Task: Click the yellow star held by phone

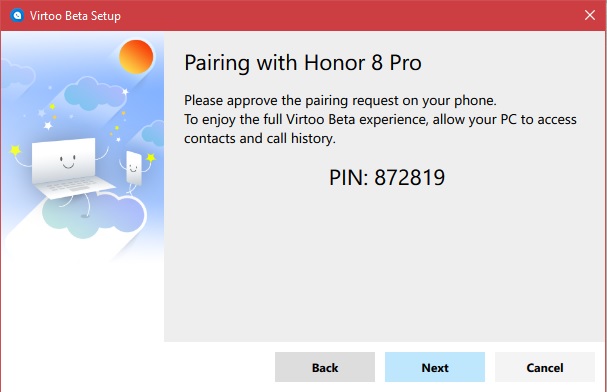Action: [x=151, y=157]
